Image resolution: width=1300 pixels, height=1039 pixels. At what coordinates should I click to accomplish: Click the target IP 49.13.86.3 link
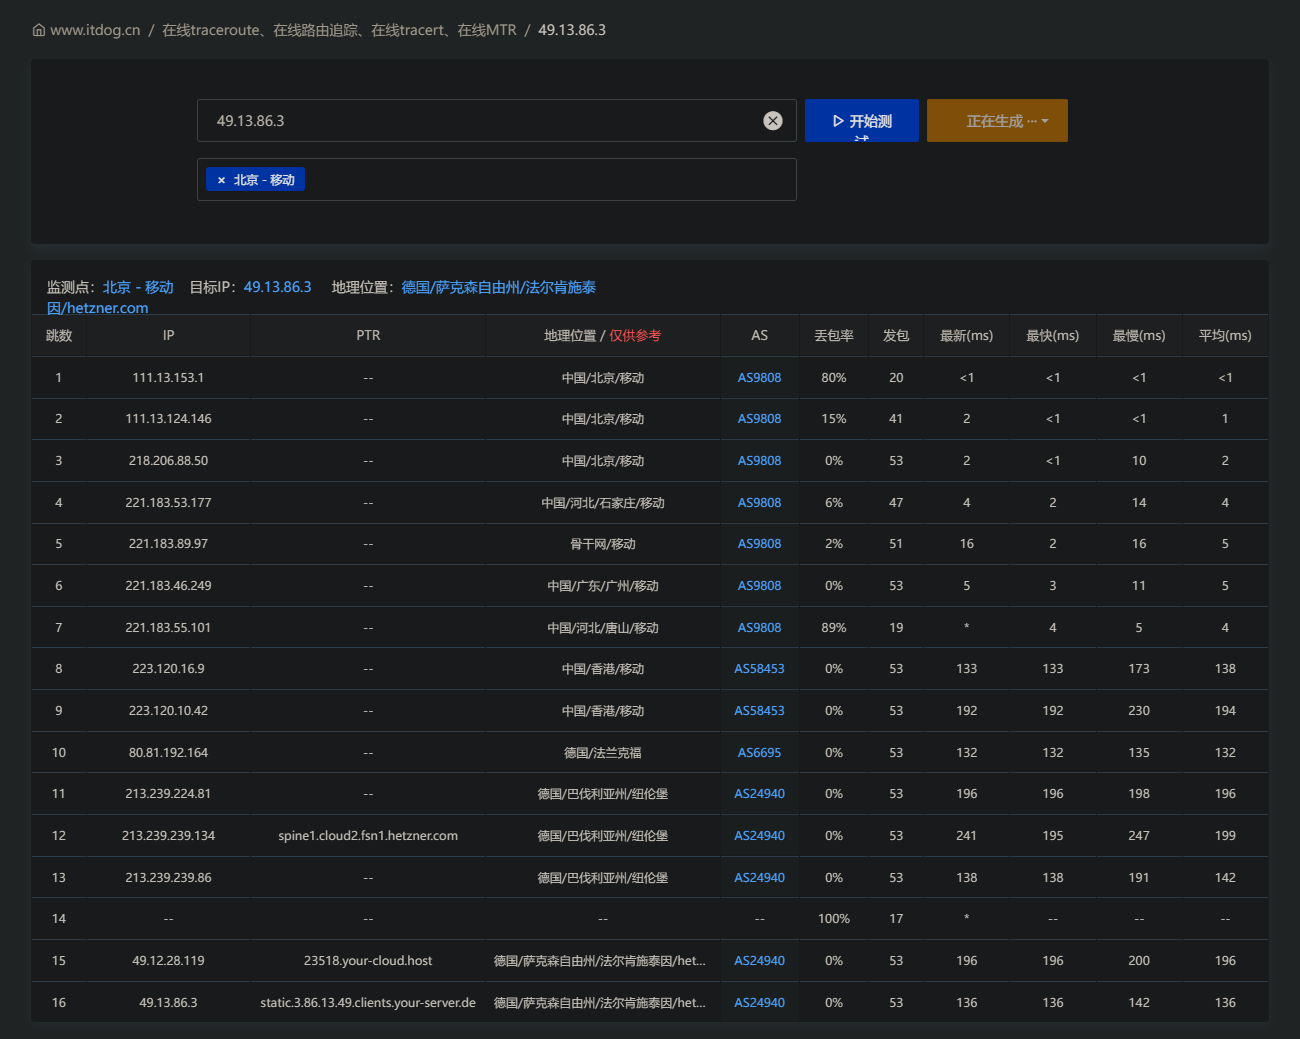pos(277,287)
